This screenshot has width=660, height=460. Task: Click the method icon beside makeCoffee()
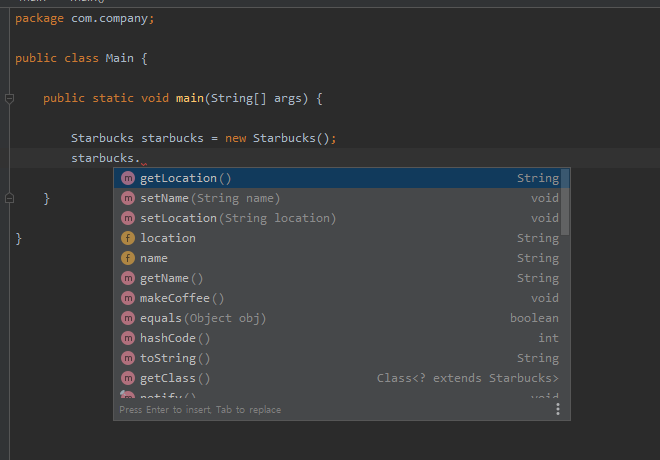point(128,298)
